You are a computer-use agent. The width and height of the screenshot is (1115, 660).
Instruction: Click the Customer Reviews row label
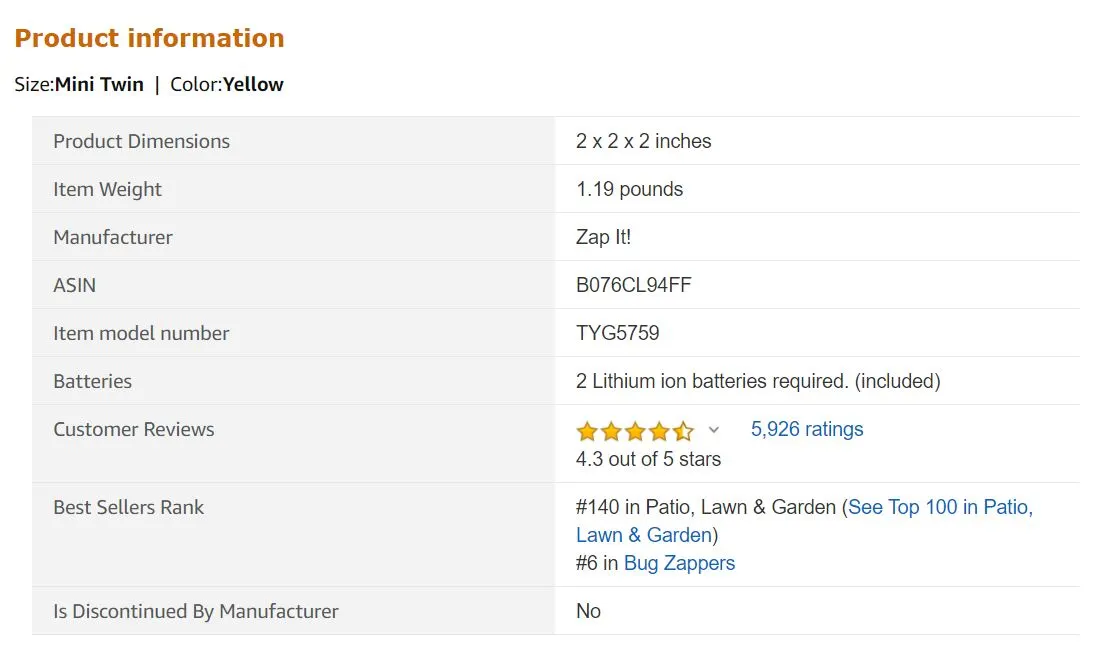pos(133,429)
